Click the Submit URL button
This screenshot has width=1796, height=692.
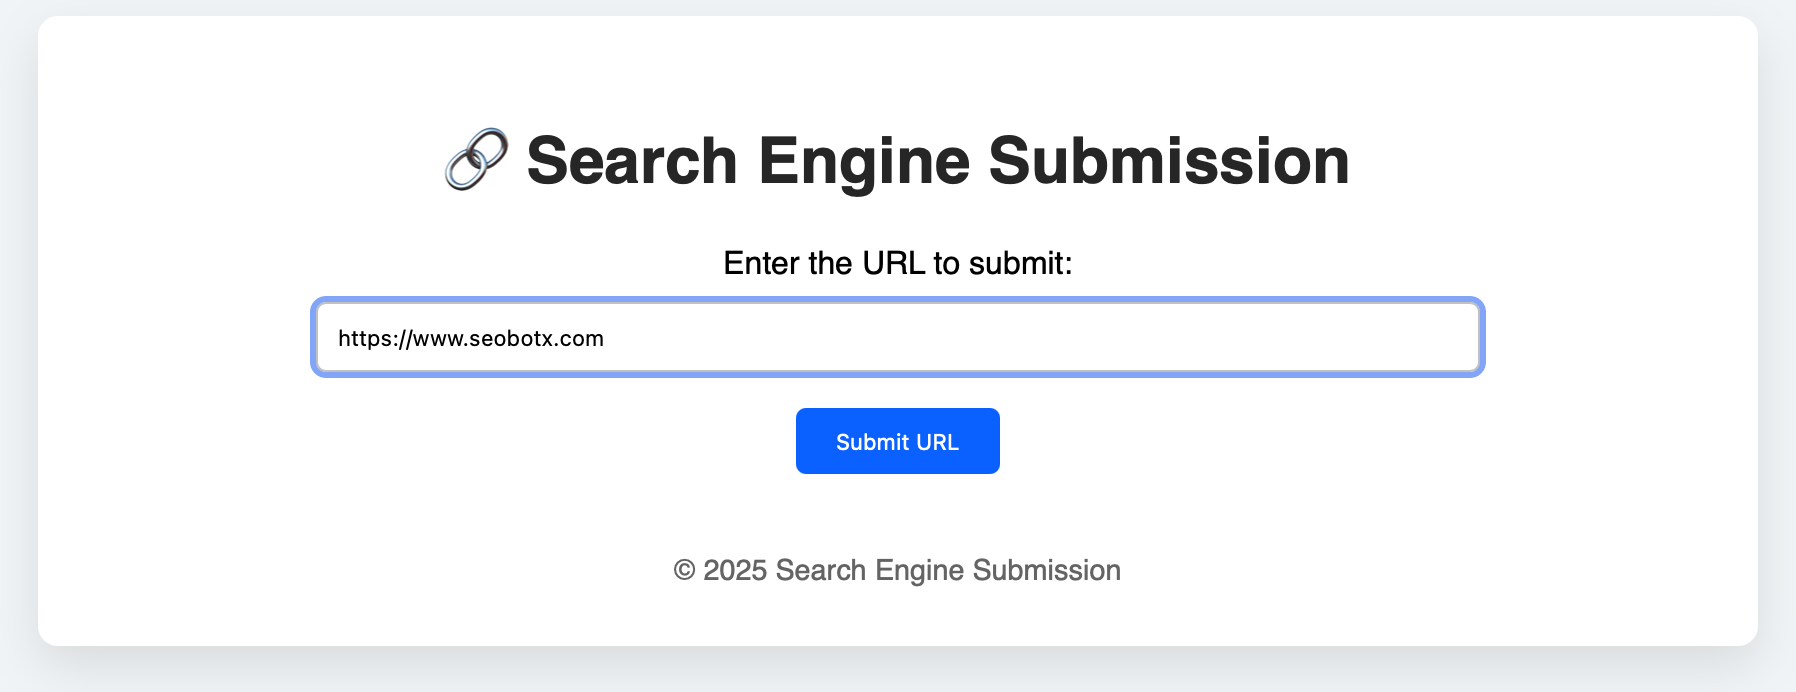tap(897, 441)
